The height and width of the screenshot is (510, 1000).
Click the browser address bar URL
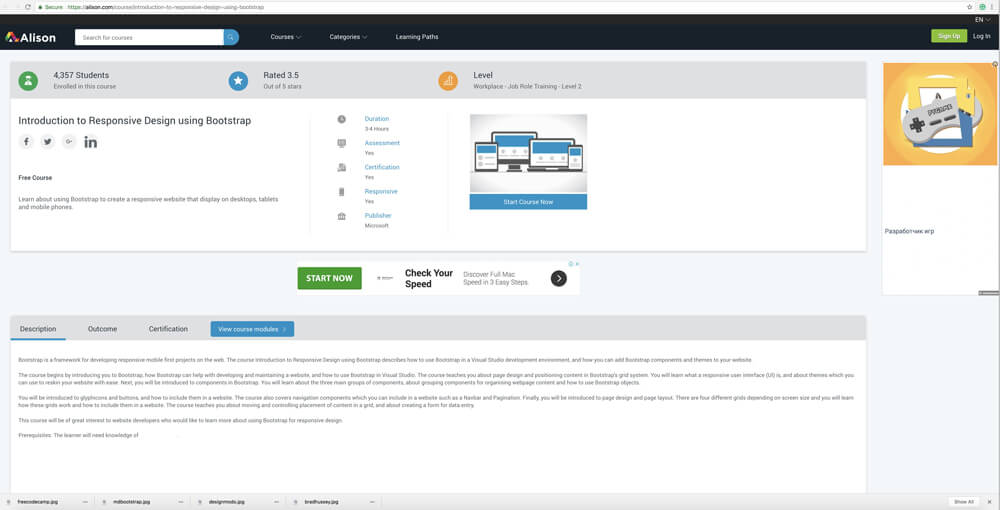coord(166,7)
